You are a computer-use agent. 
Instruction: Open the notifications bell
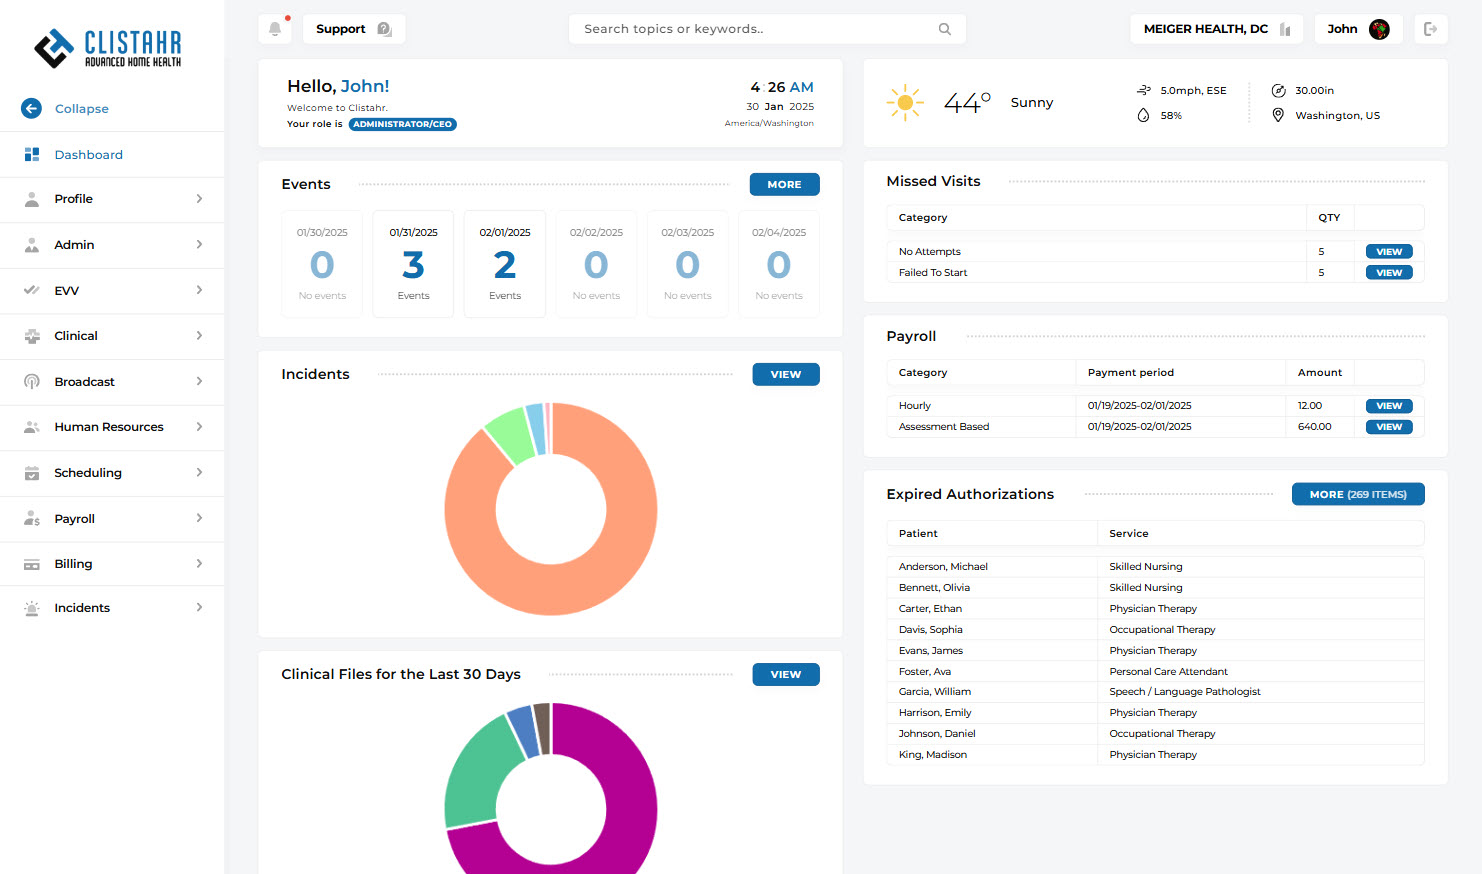click(x=275, y=29)
